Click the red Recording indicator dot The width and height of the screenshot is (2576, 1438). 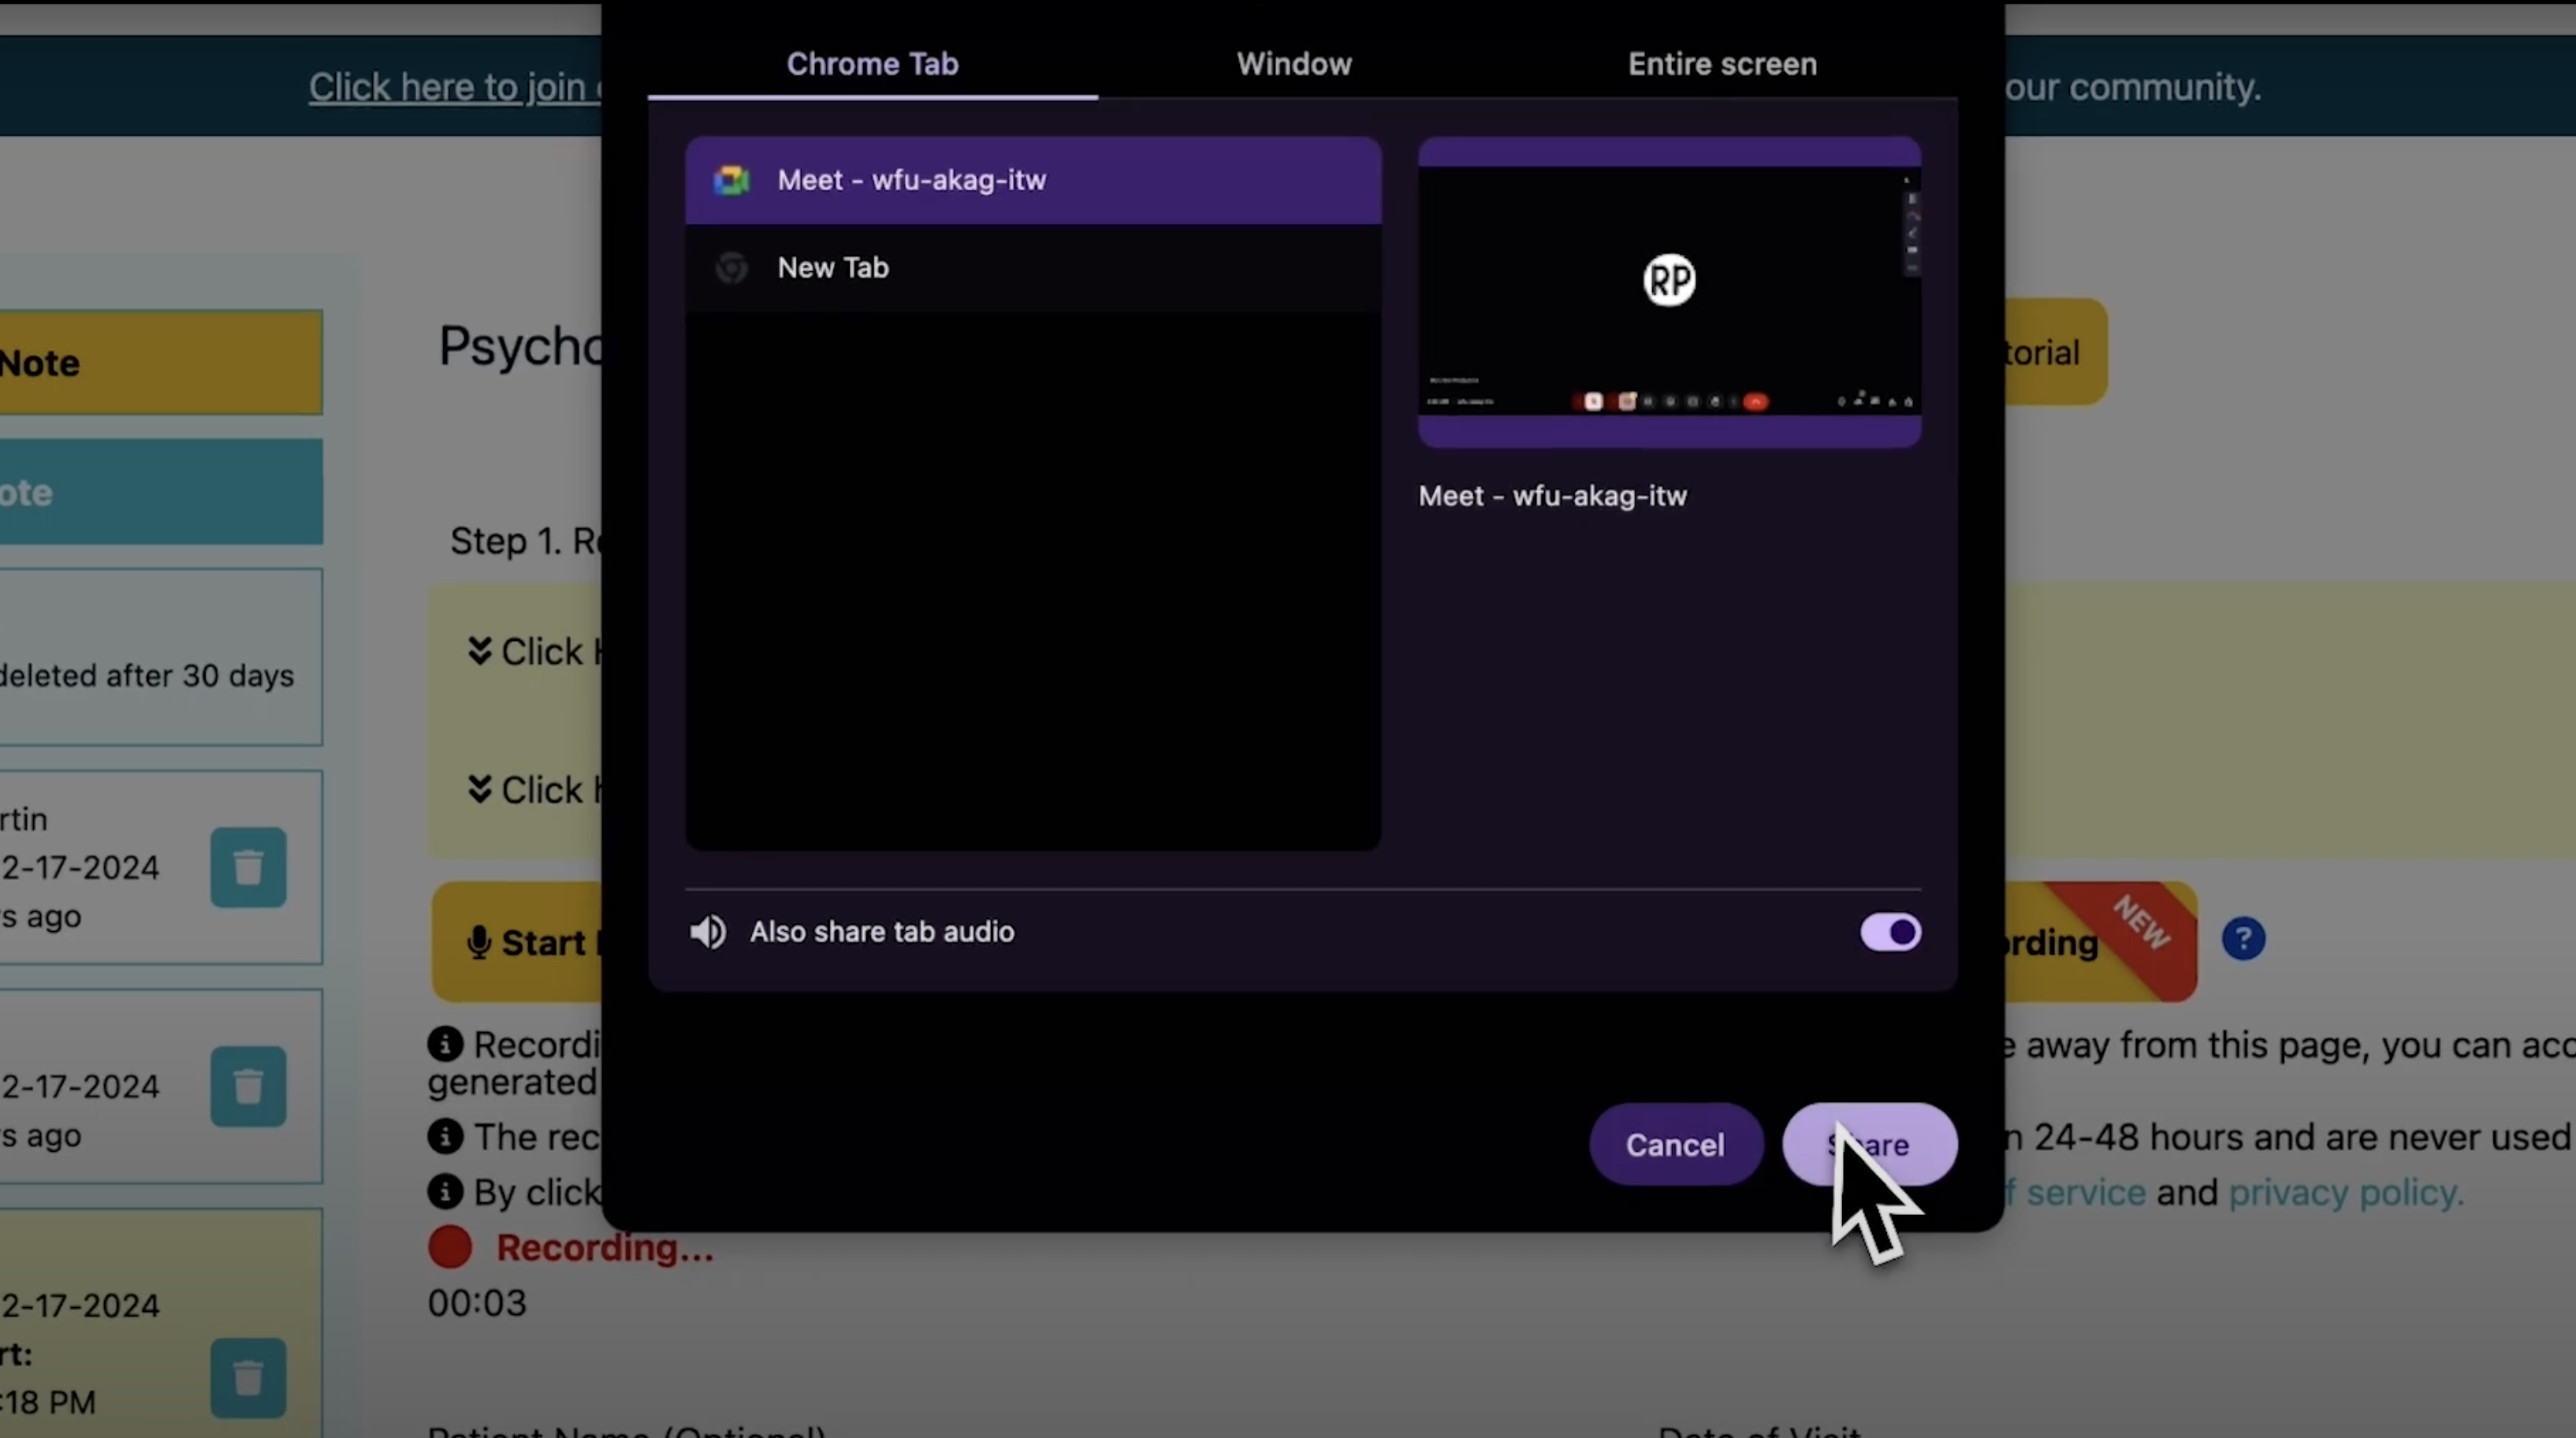click(x=450, y=1247)
